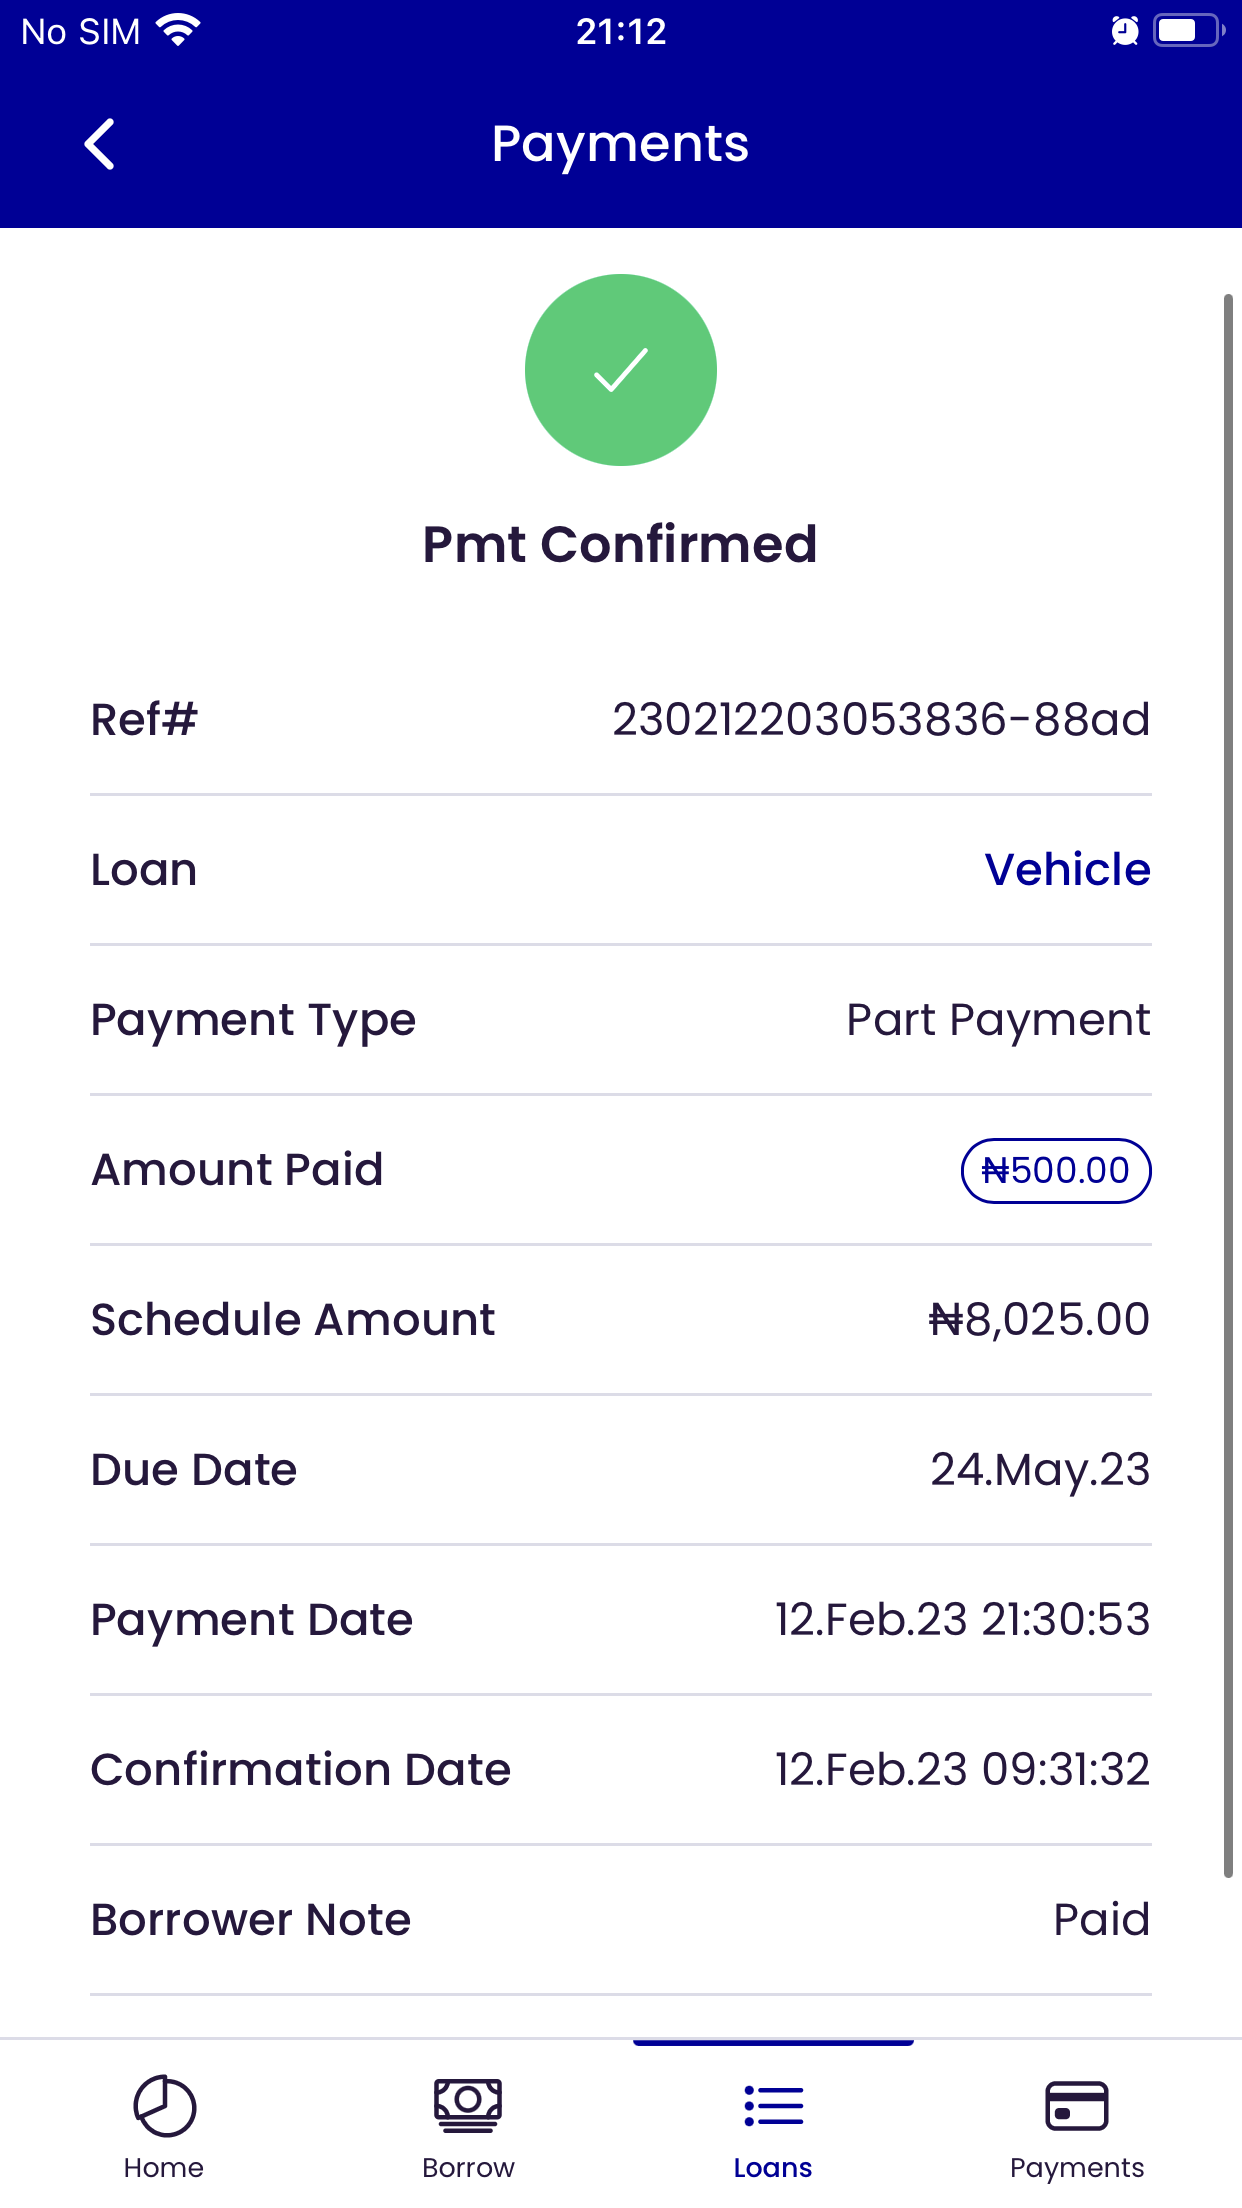
Task: Tap the battery indicator icon
Action: [x=1188, y=31]
